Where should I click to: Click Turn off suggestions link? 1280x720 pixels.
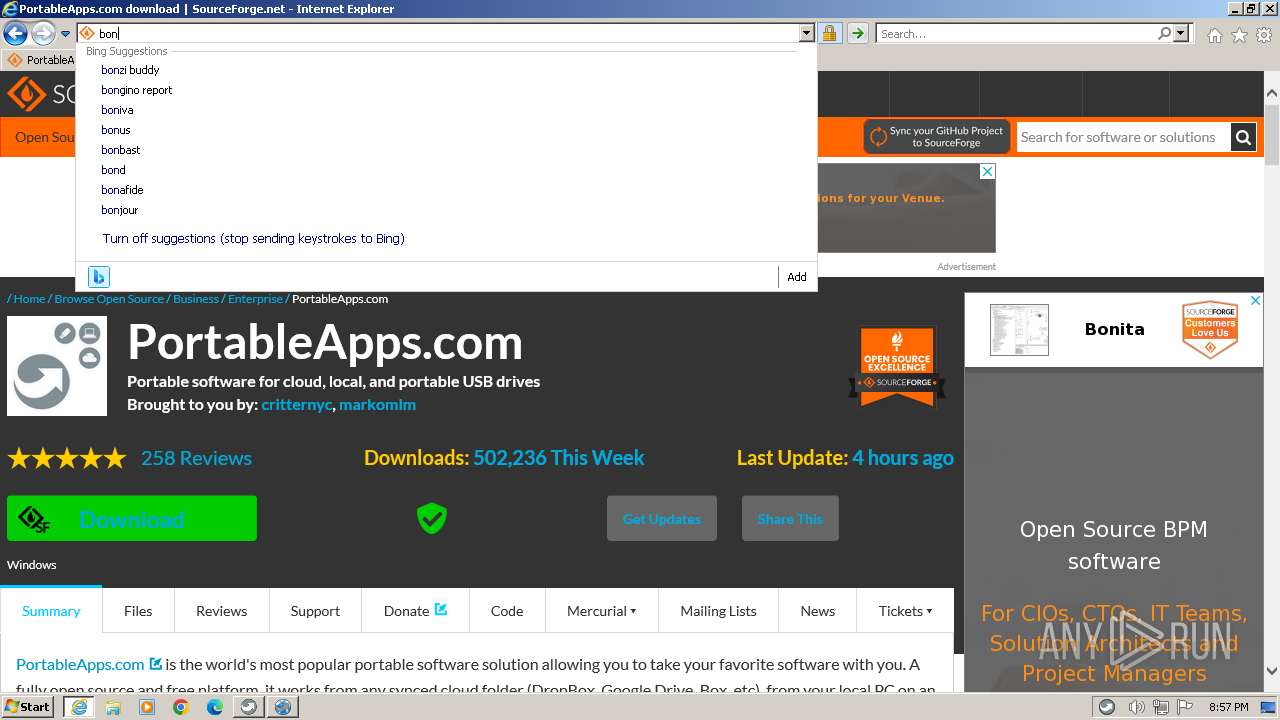(x=253, y=239)
